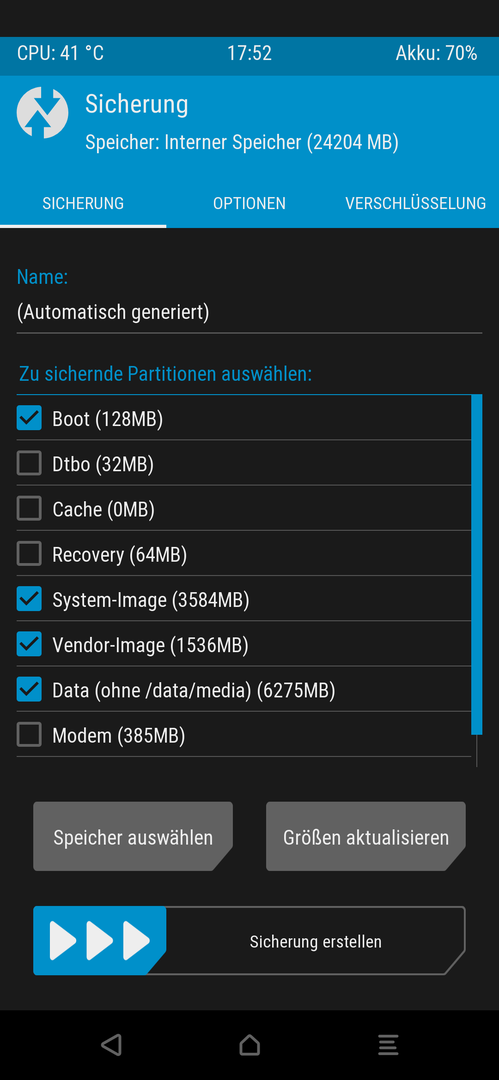Tap the Android back navigation icon
Screen dimensions: 499x1080
[x=111, y=1044]
